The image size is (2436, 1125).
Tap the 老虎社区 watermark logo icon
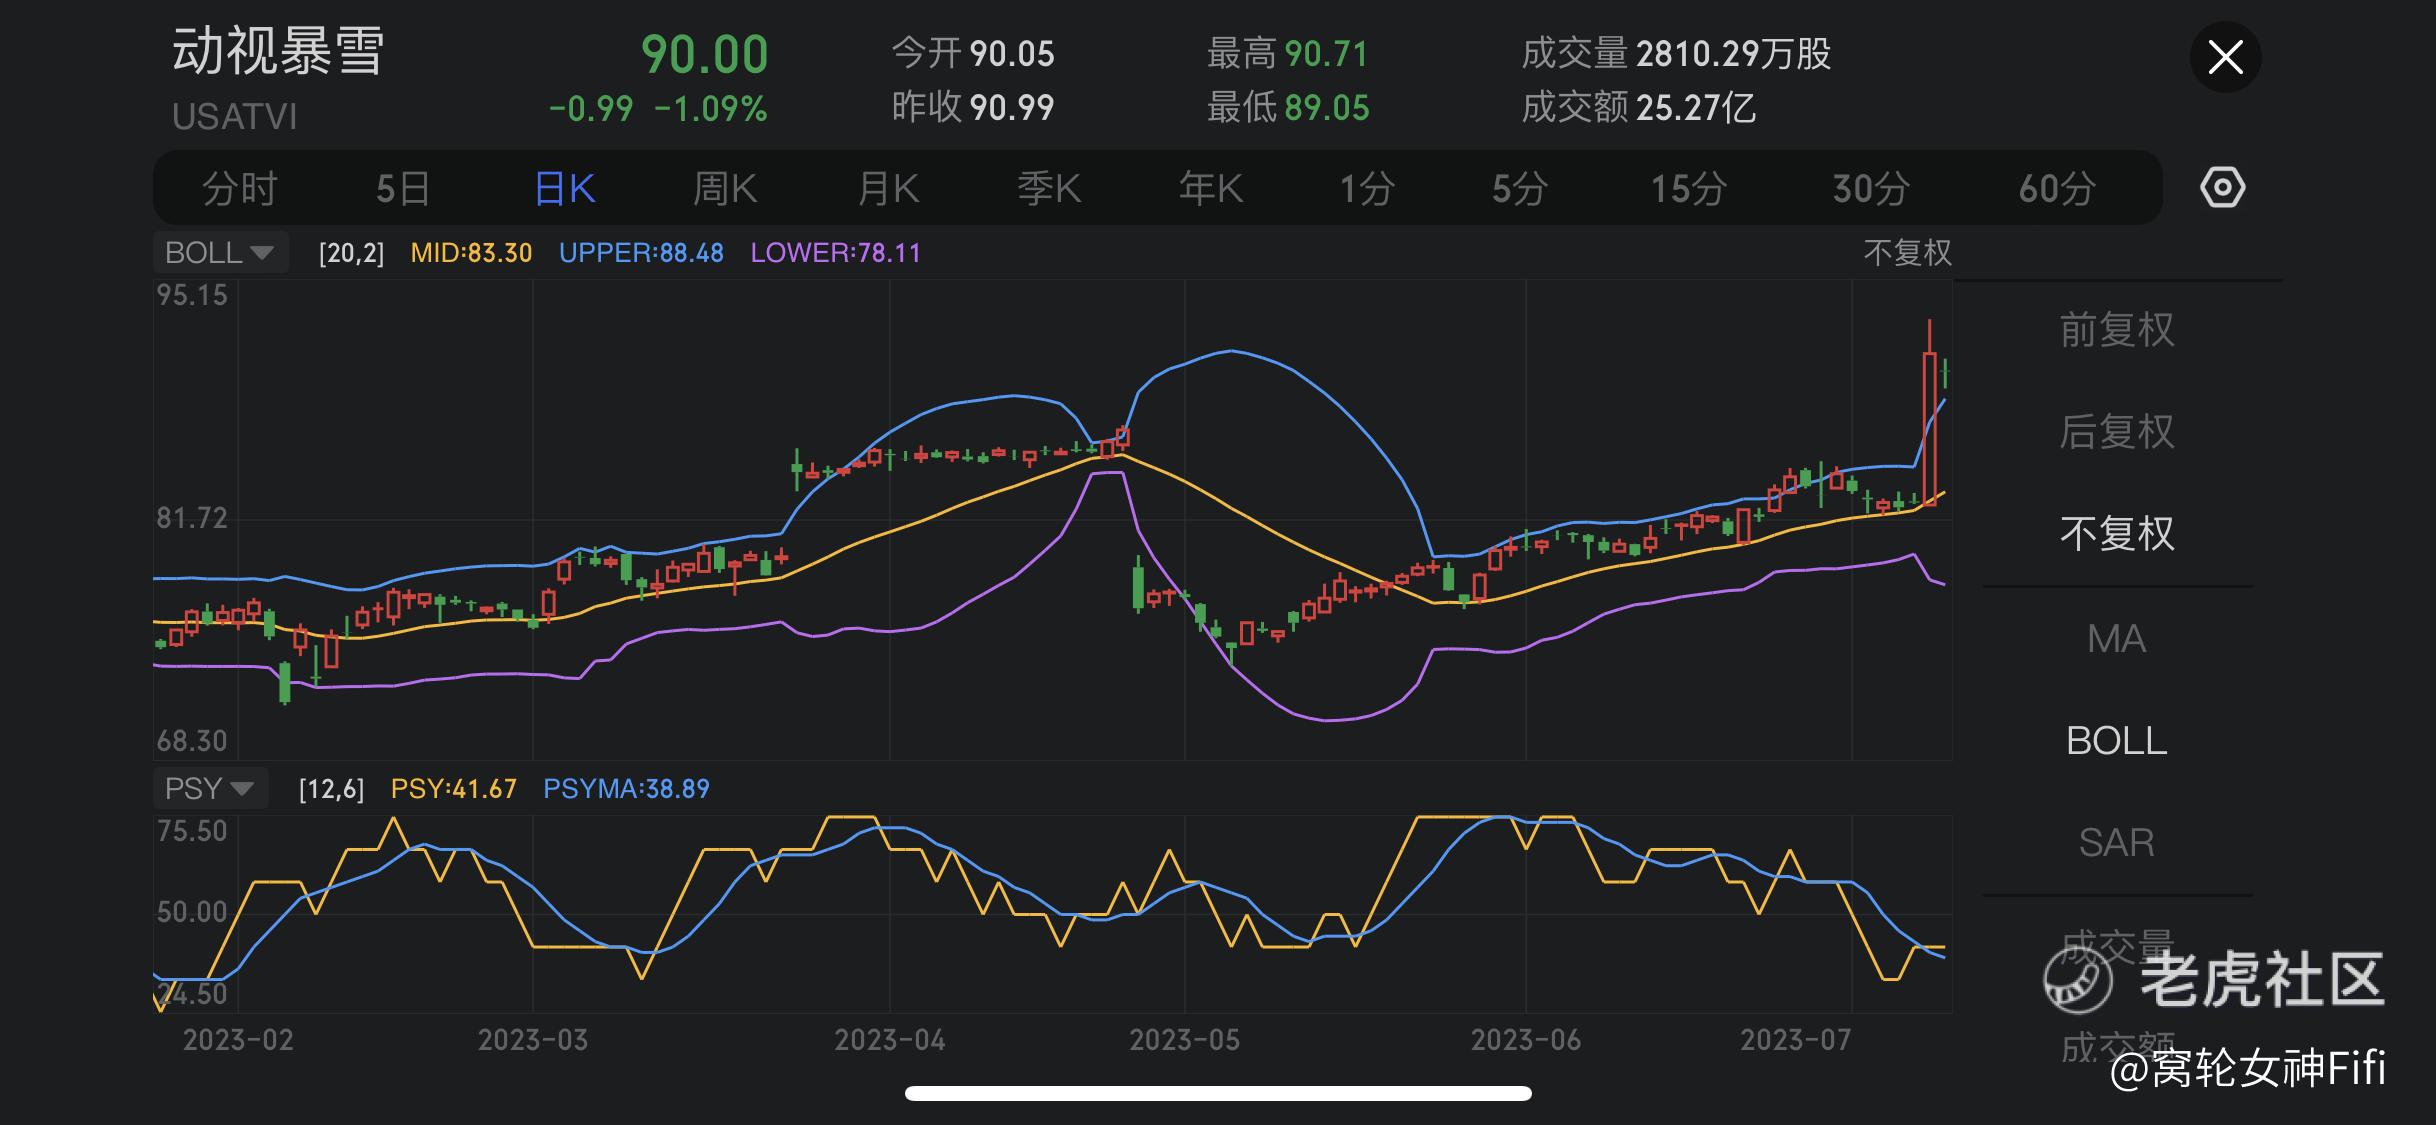[2077, 980]
